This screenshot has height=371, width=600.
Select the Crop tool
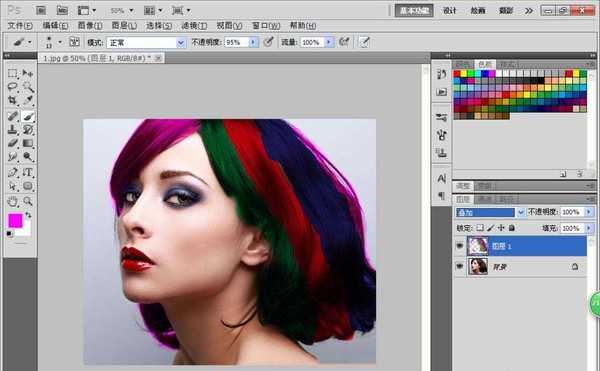coord(13,100)
